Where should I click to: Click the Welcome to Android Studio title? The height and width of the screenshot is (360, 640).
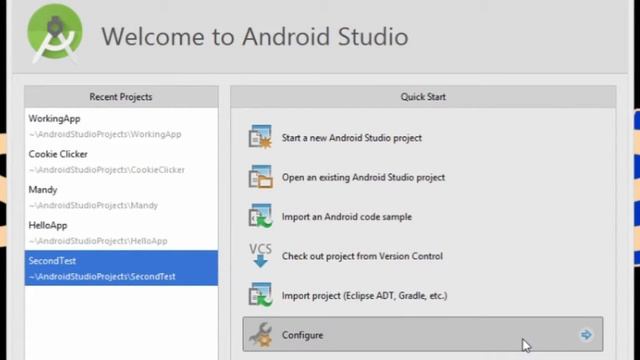click(255, 36)
